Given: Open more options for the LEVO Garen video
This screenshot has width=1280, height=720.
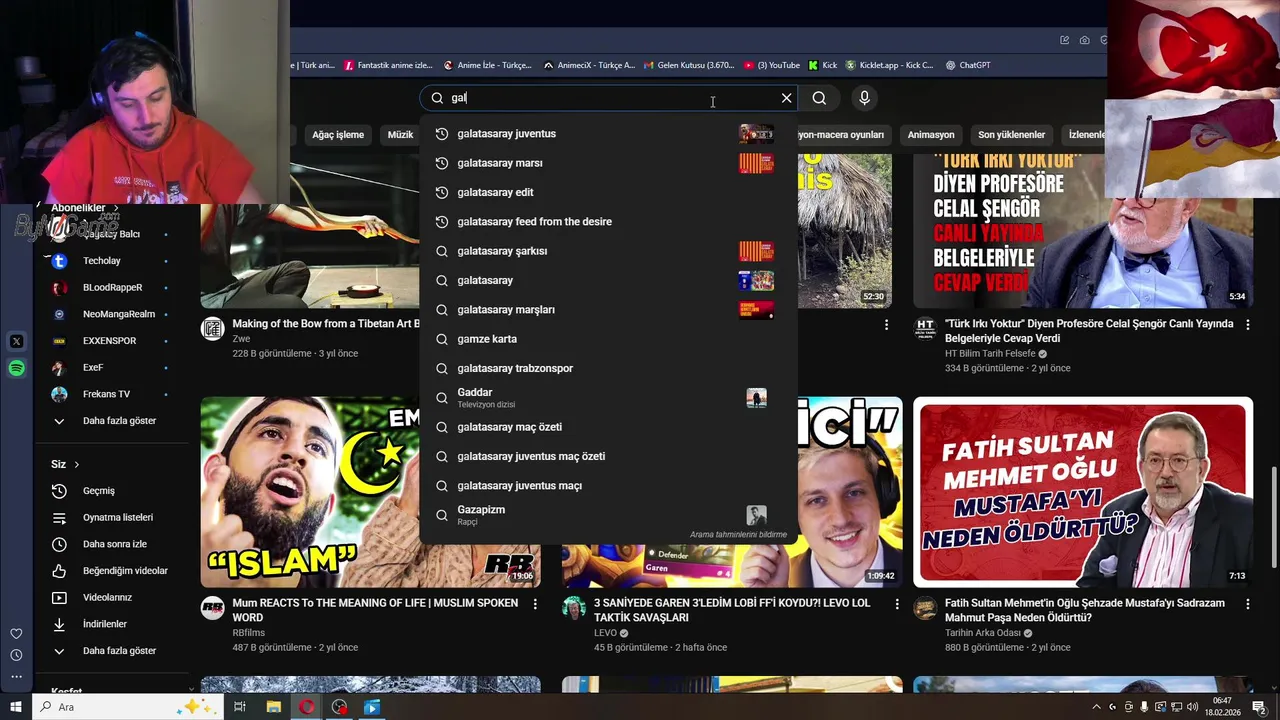Looking at the screenshot, I should (896, 604).
